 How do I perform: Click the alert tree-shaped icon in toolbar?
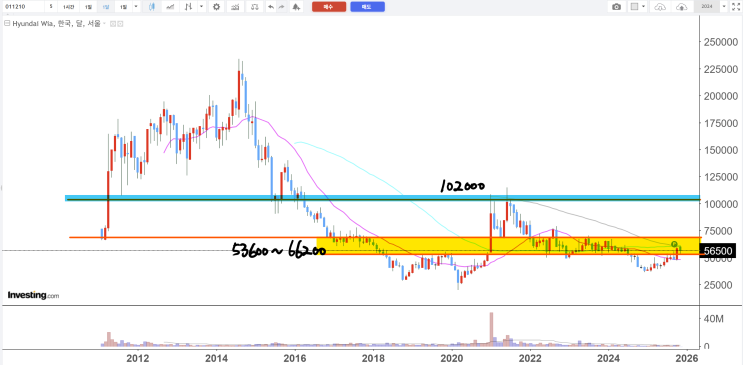(x=296, y=7)
